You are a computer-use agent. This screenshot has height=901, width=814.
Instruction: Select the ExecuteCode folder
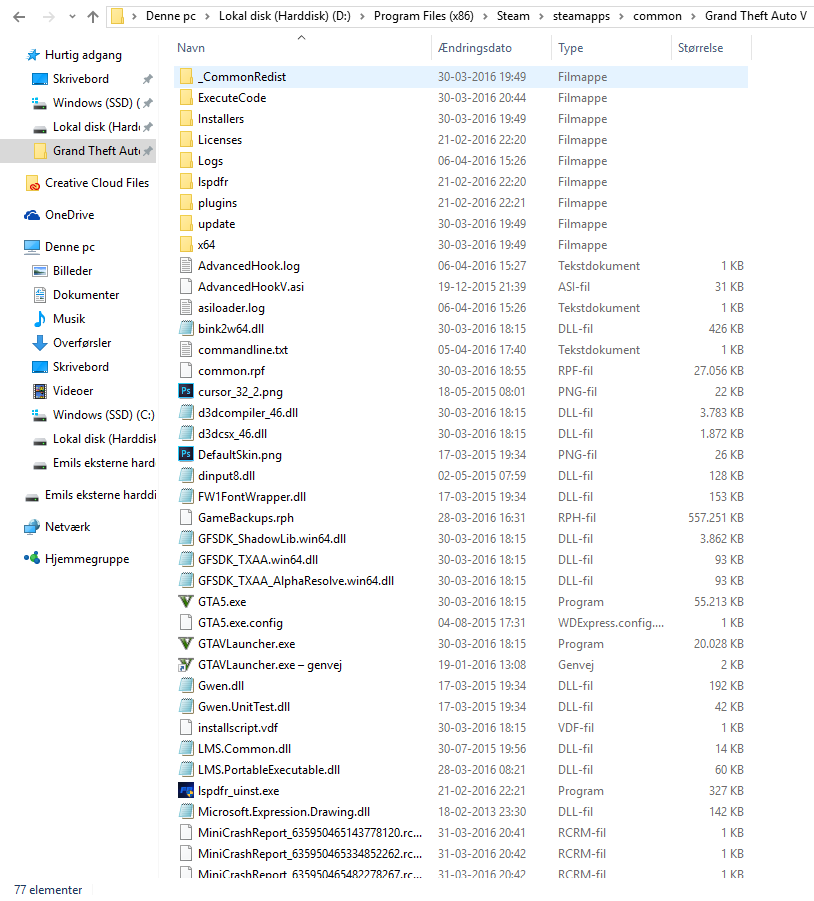pos(232,98)
